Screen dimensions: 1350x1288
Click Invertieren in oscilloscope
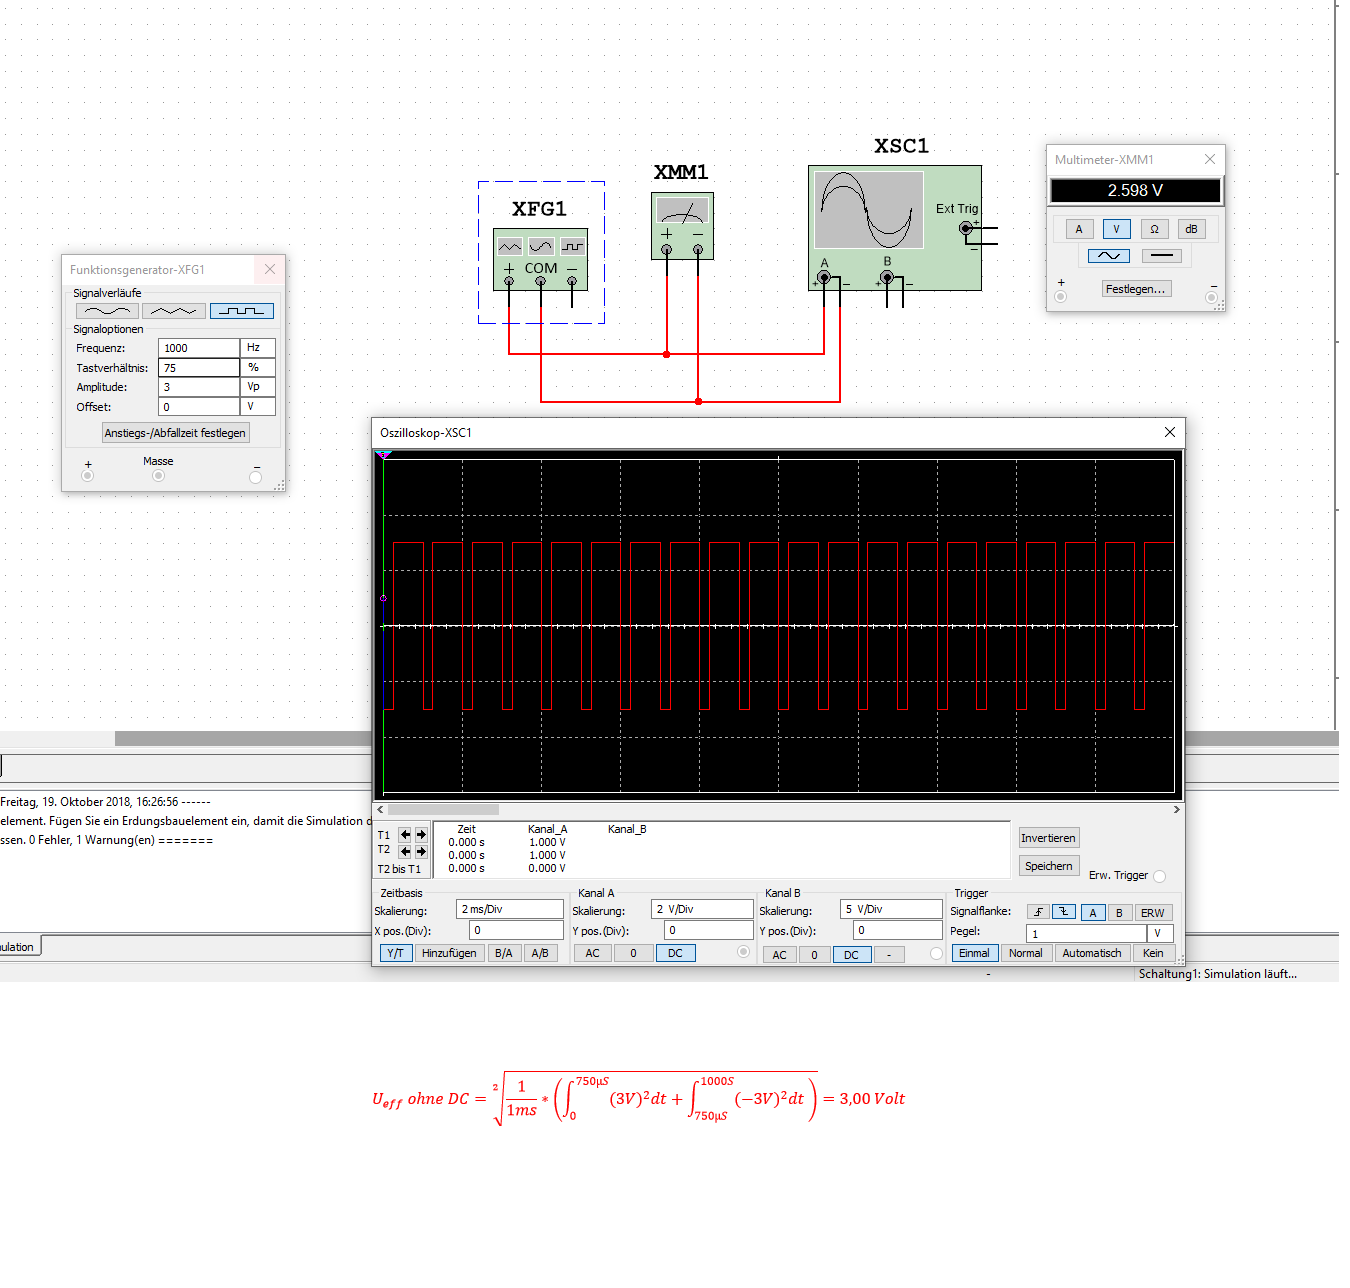(x=1048, y=838)
